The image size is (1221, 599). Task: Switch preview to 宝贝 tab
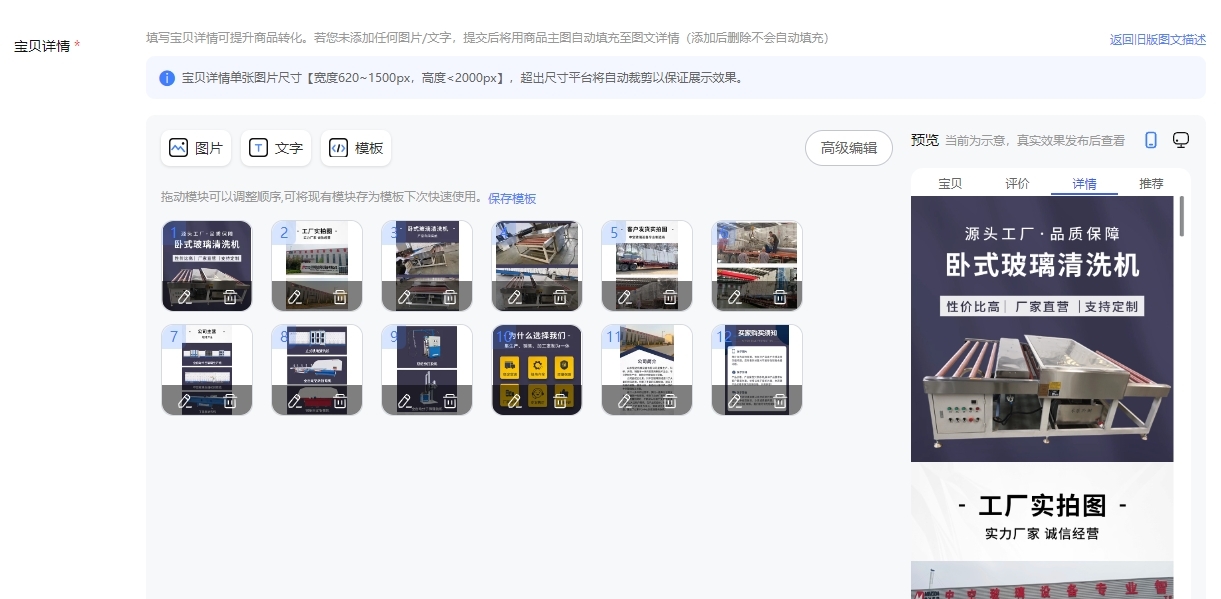[x=950, y=183]
